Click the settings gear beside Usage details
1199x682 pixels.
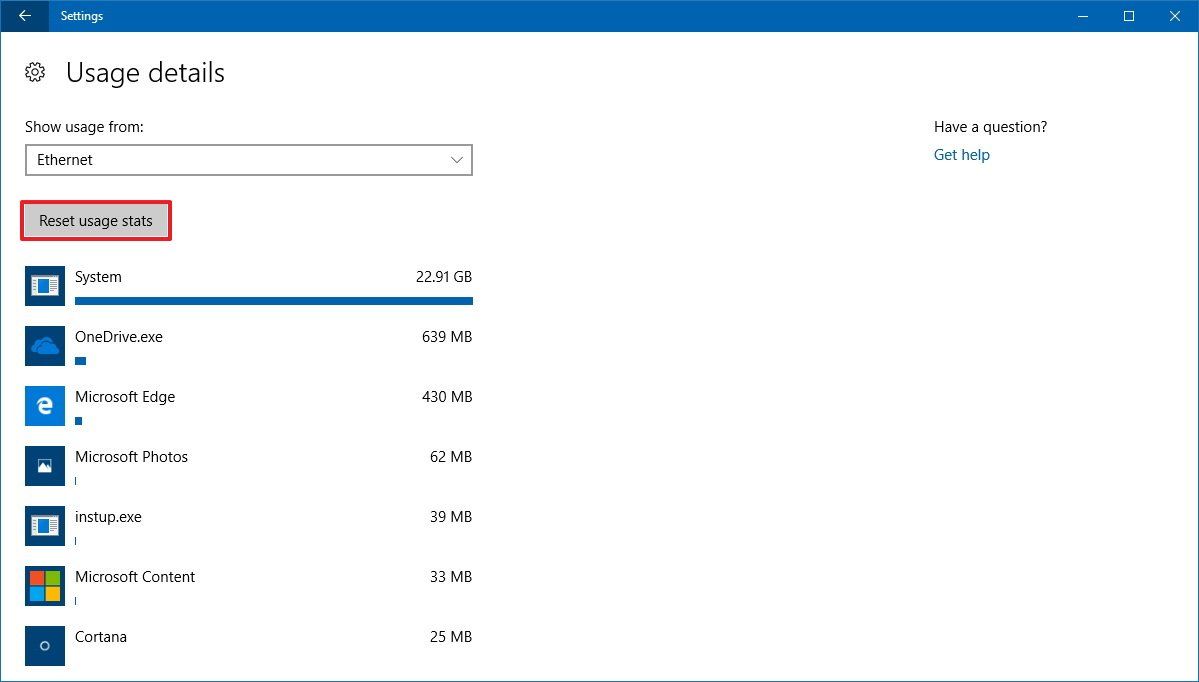[35, 72]
